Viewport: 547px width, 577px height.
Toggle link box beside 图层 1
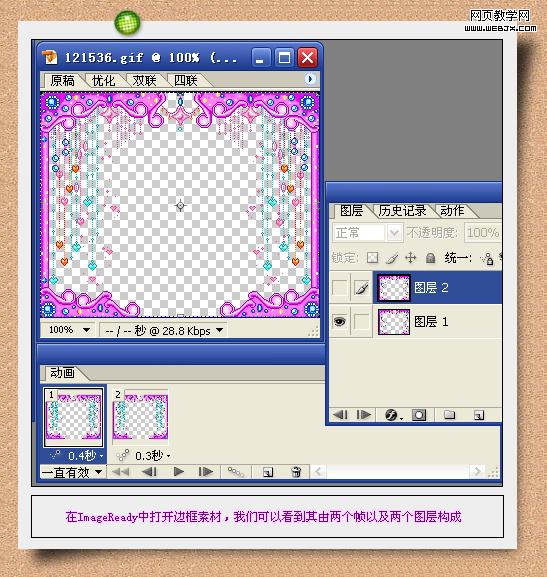click(361, 321)
